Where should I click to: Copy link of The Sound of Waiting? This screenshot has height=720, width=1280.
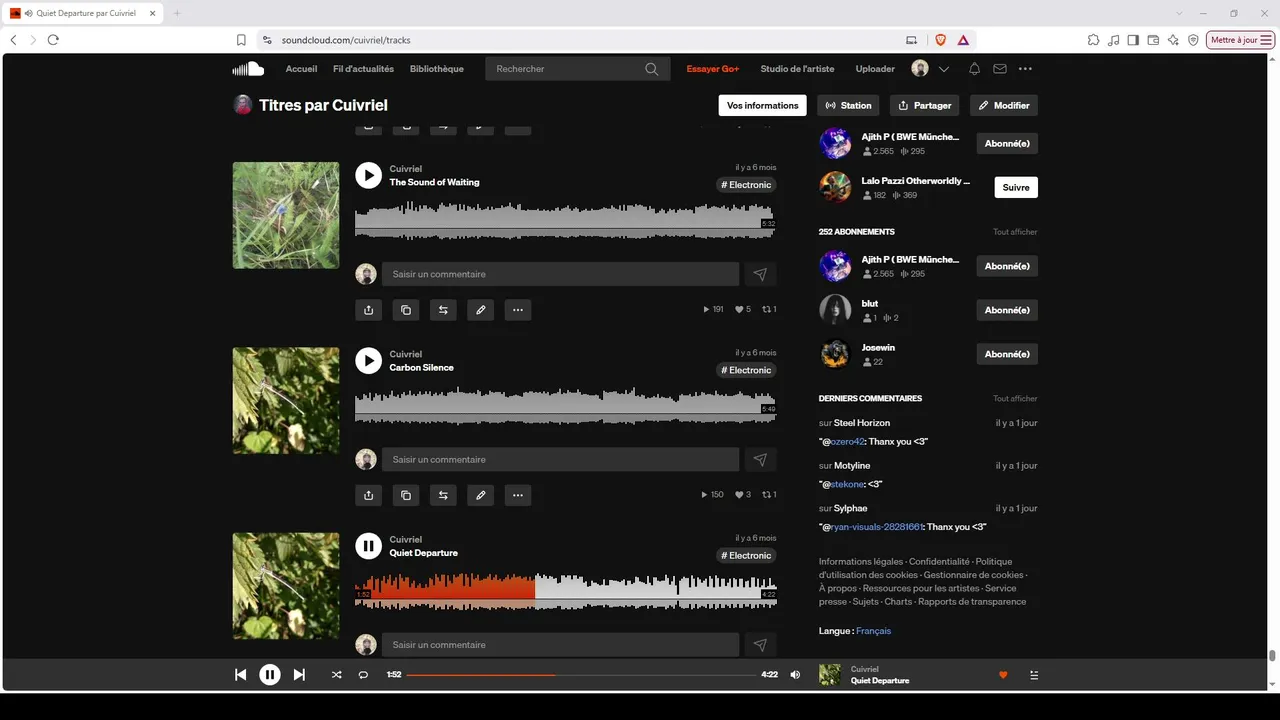pos(406,310)
